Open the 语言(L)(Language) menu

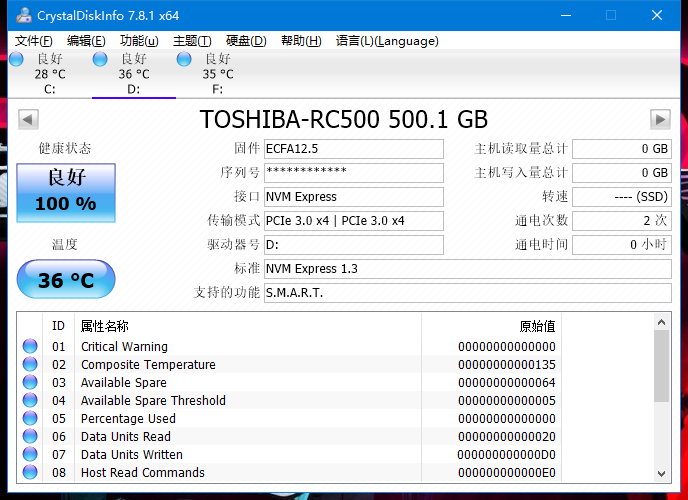(387, 41)
